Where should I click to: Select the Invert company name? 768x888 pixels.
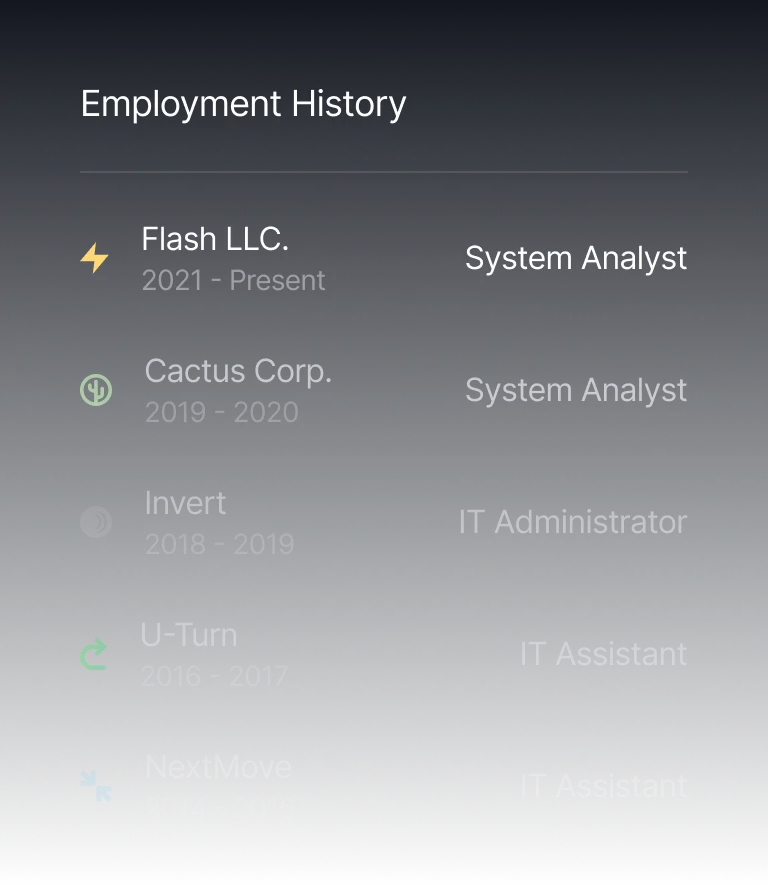click(185, 503)
